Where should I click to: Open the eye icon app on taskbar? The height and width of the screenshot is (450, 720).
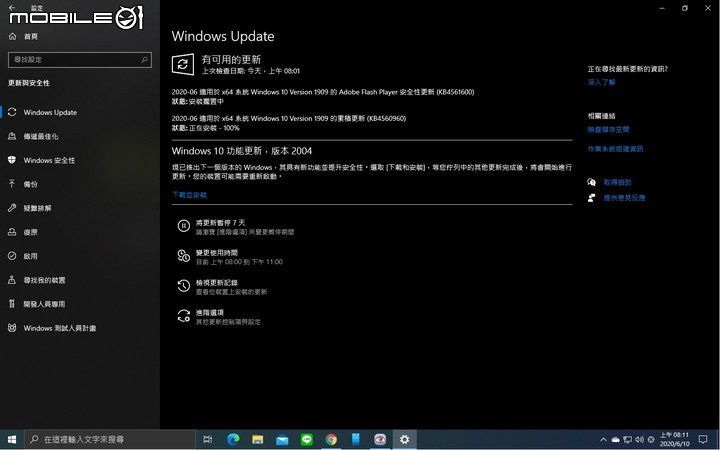pos(380,439)
